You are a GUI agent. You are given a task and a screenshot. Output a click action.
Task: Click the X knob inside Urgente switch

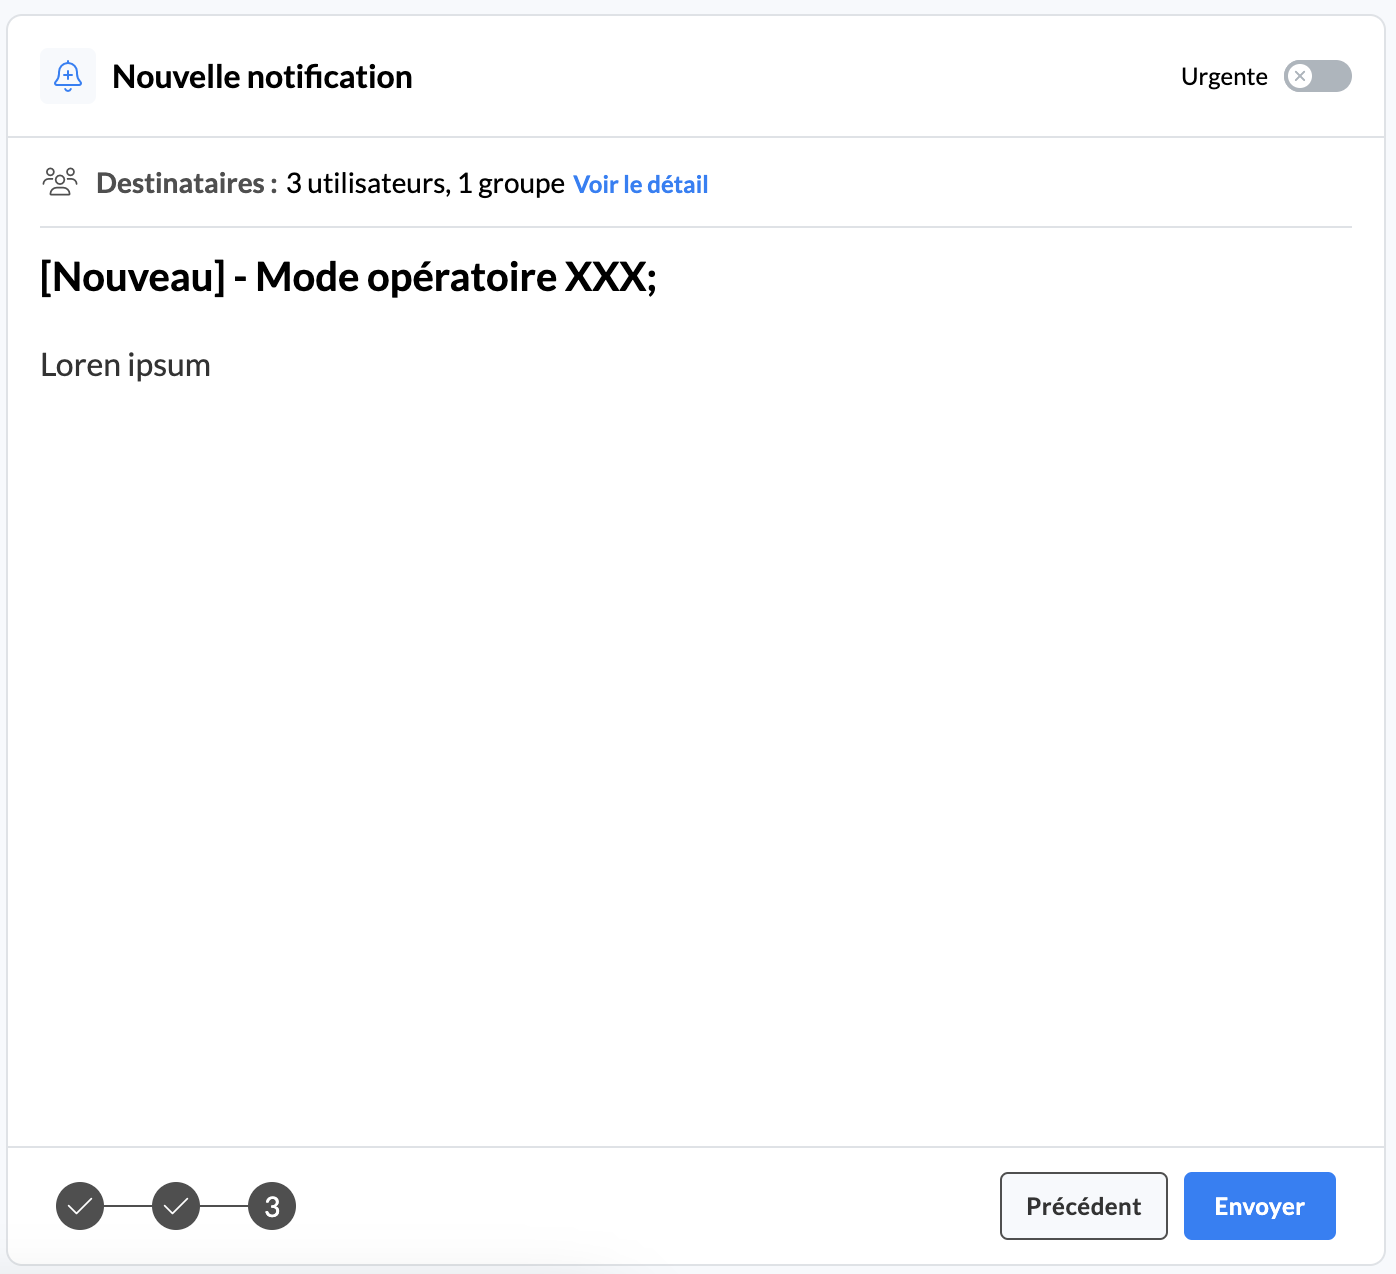pos(1300,76)
